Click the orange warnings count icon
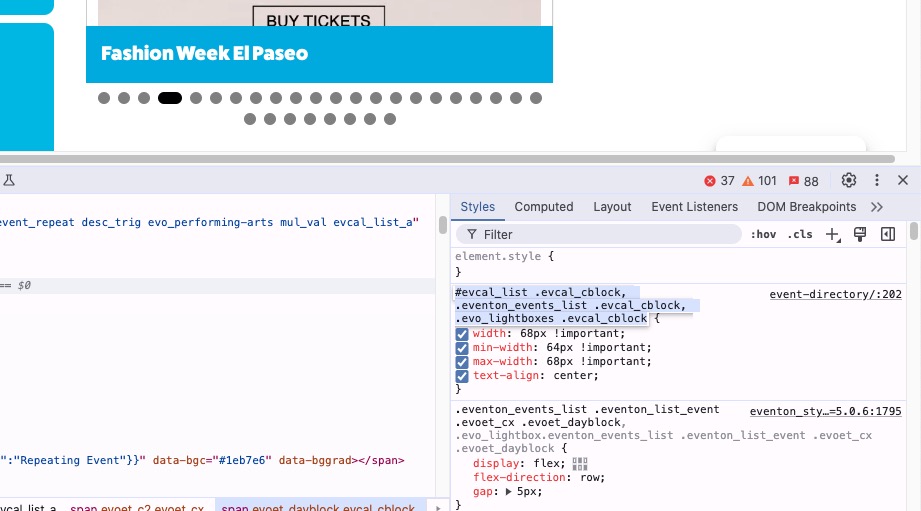This screenshot has height=511, width=921. [747, 181]
